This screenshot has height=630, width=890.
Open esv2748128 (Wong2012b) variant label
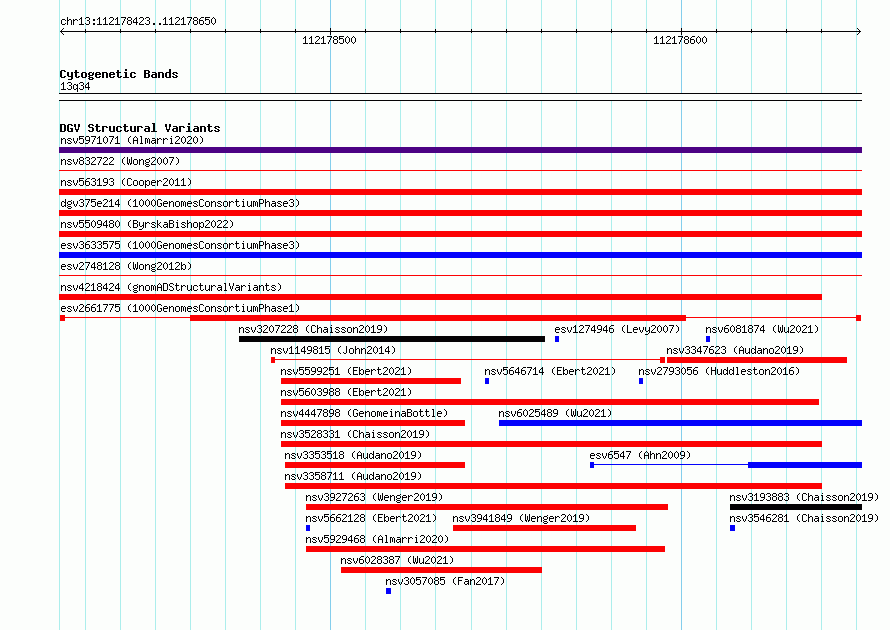126,266
